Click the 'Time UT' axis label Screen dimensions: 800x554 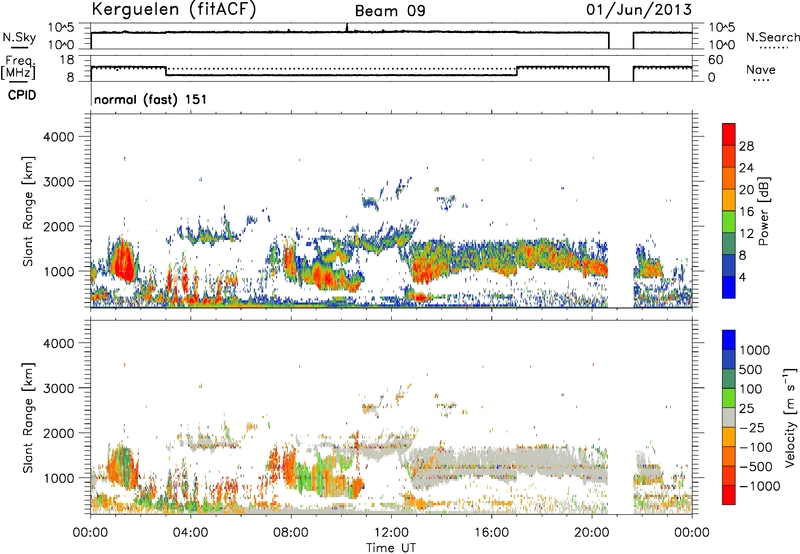pyautogui.click(x=391, y=547)
